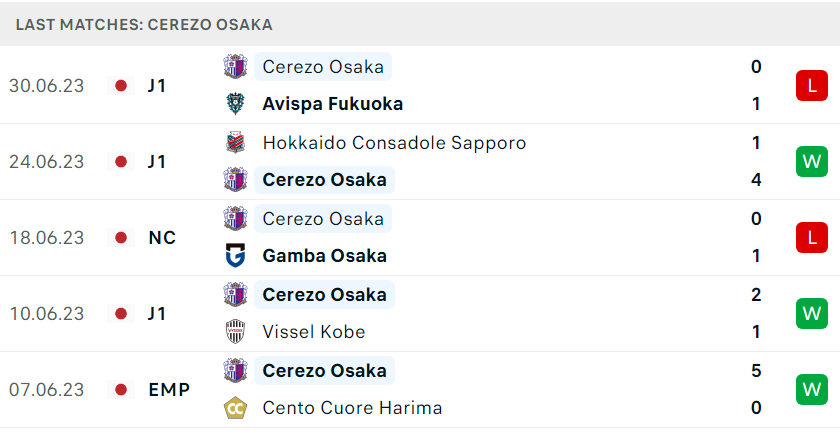Open the Gamba Osaka team link

coord(325,255)
